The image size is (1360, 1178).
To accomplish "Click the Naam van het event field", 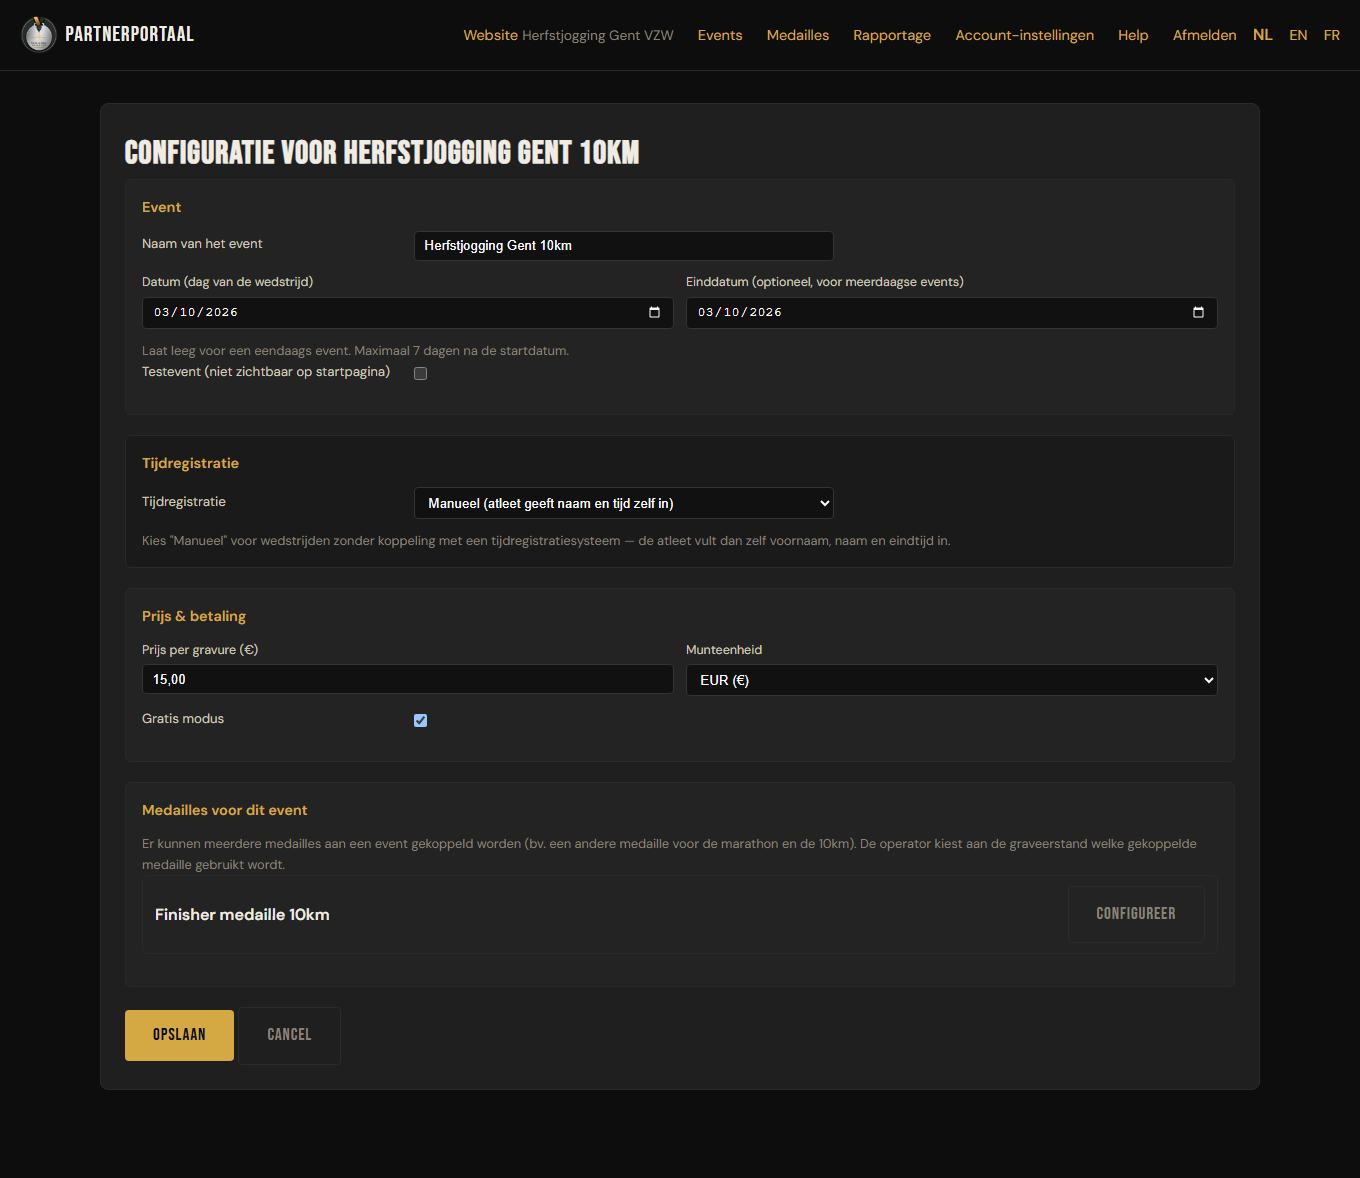I will pyautogui.click(x=624, y=246).
